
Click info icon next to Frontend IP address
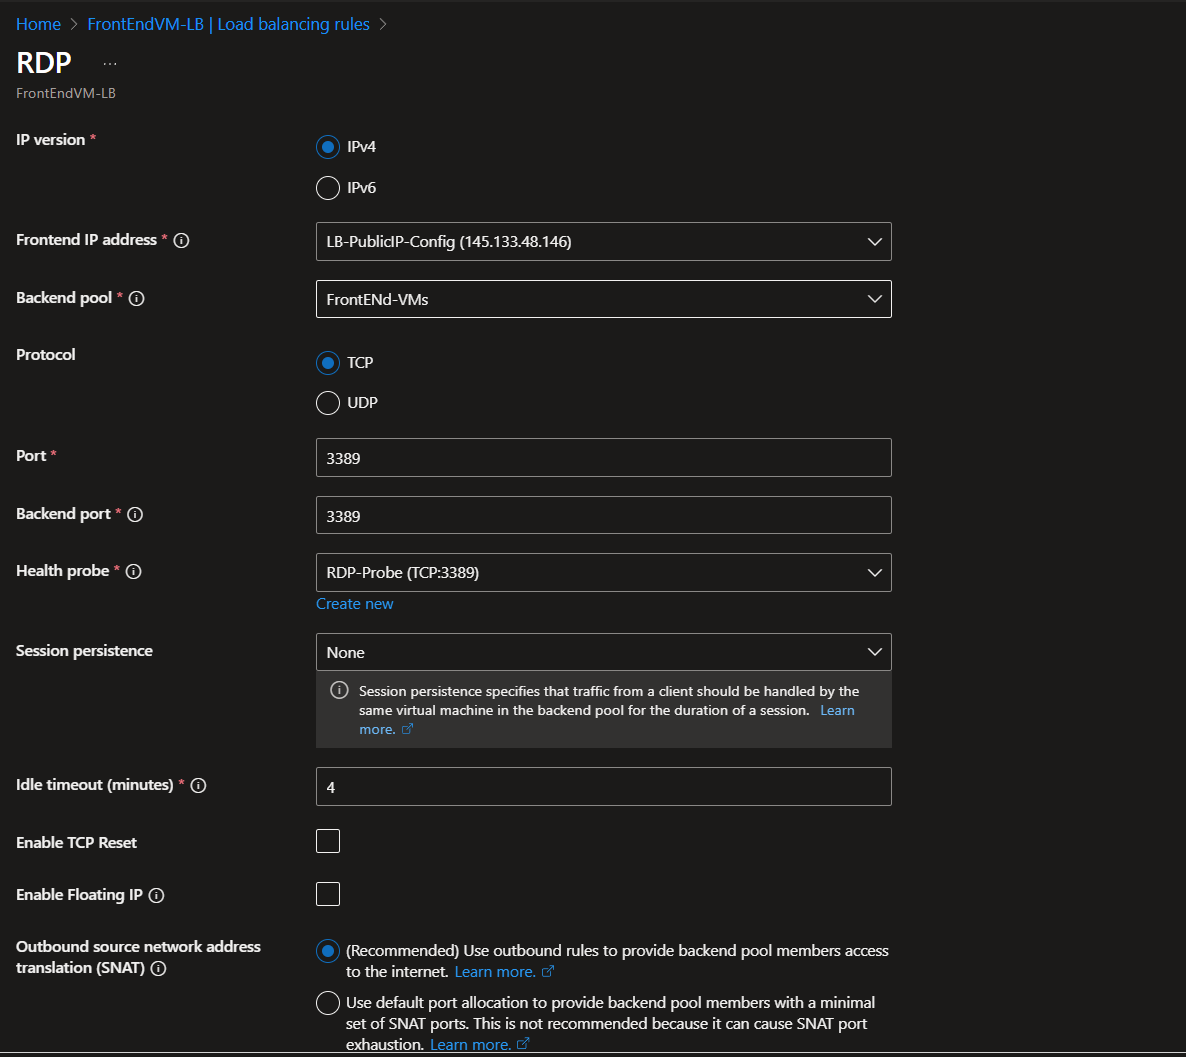(x=181, y=241)
